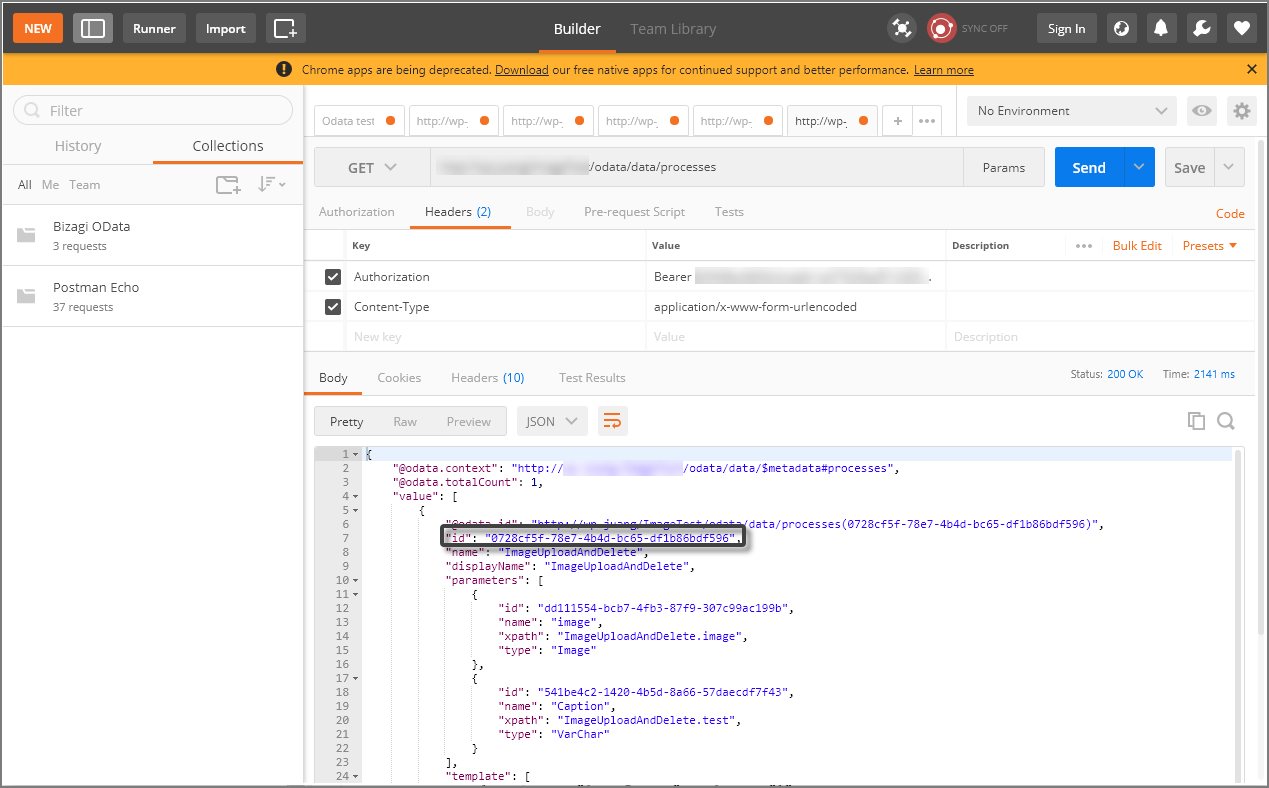Switch to the Builder tab

click(577, 29)
